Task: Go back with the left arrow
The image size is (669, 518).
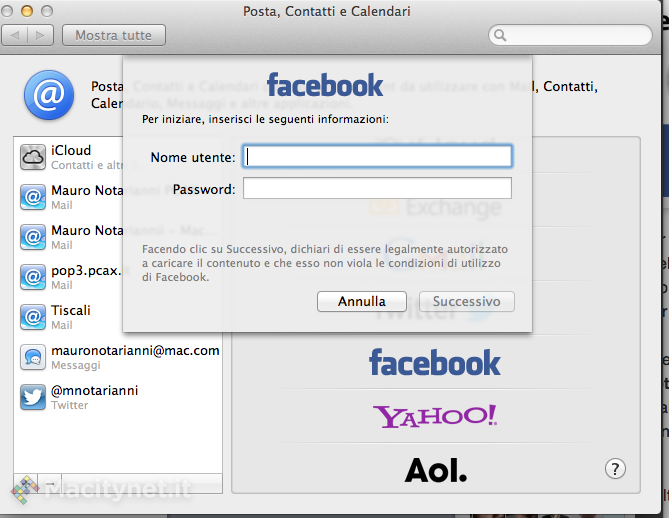Action: pos(15,35)
